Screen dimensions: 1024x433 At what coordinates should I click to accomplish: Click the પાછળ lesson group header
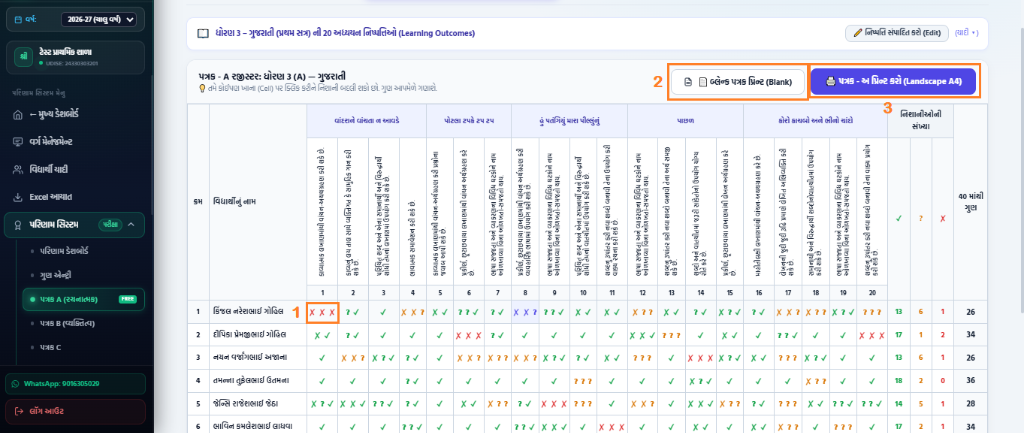coord(685,121)
